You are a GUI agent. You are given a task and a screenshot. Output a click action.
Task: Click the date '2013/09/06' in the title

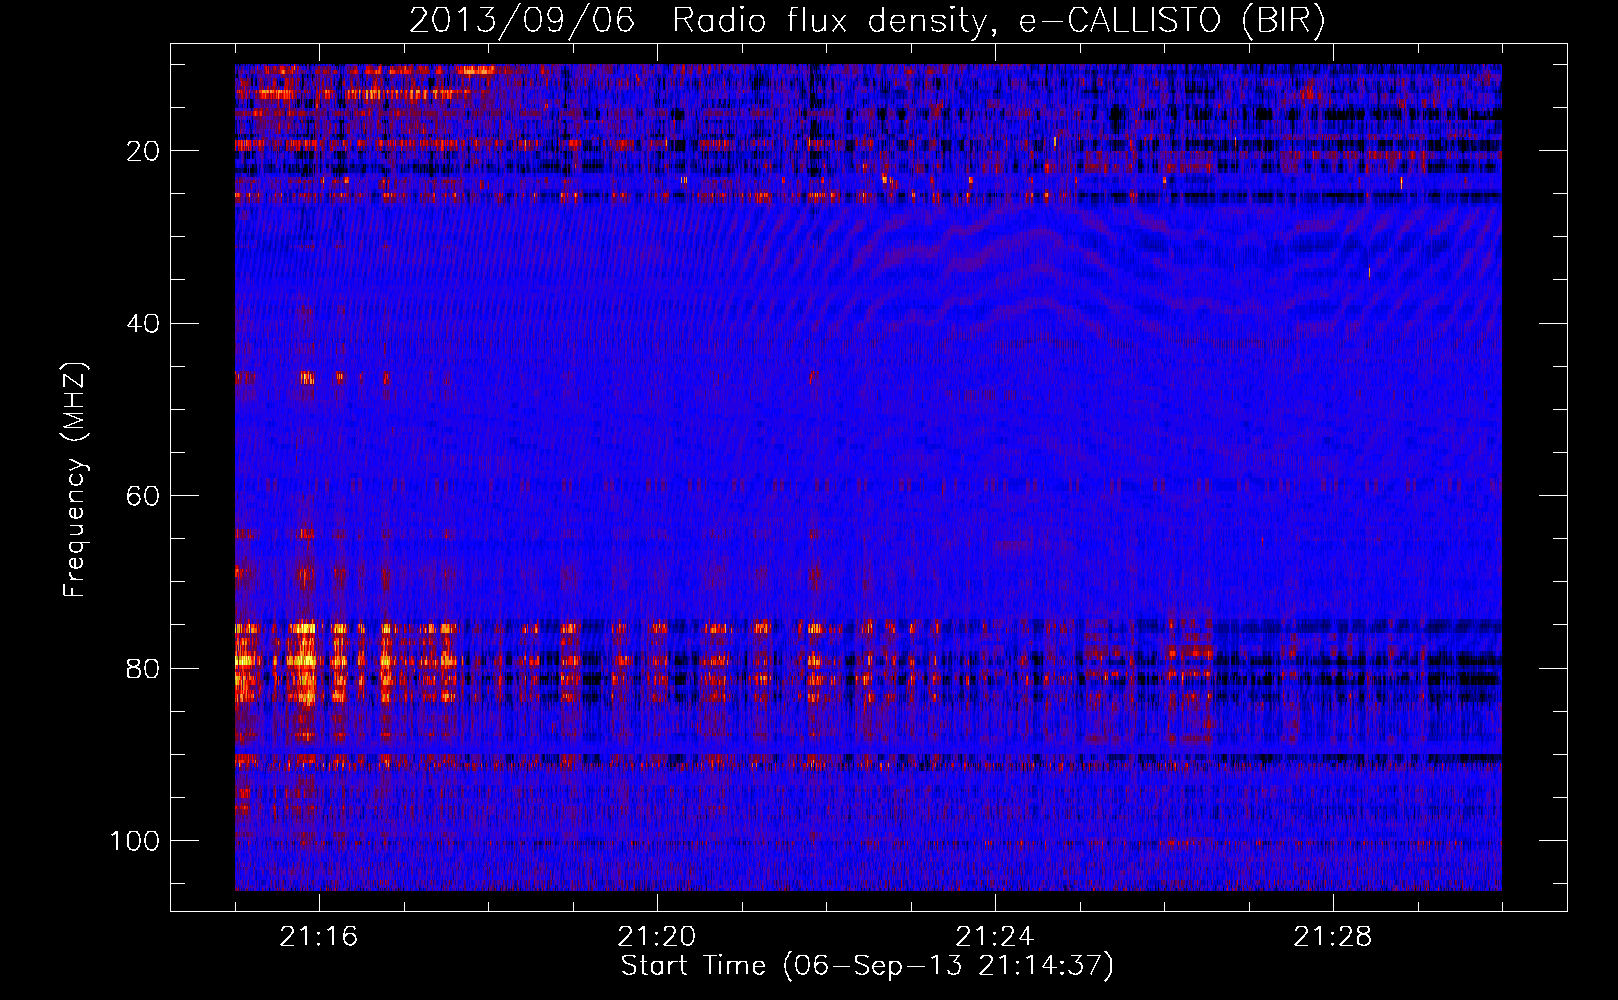[522, 20]
